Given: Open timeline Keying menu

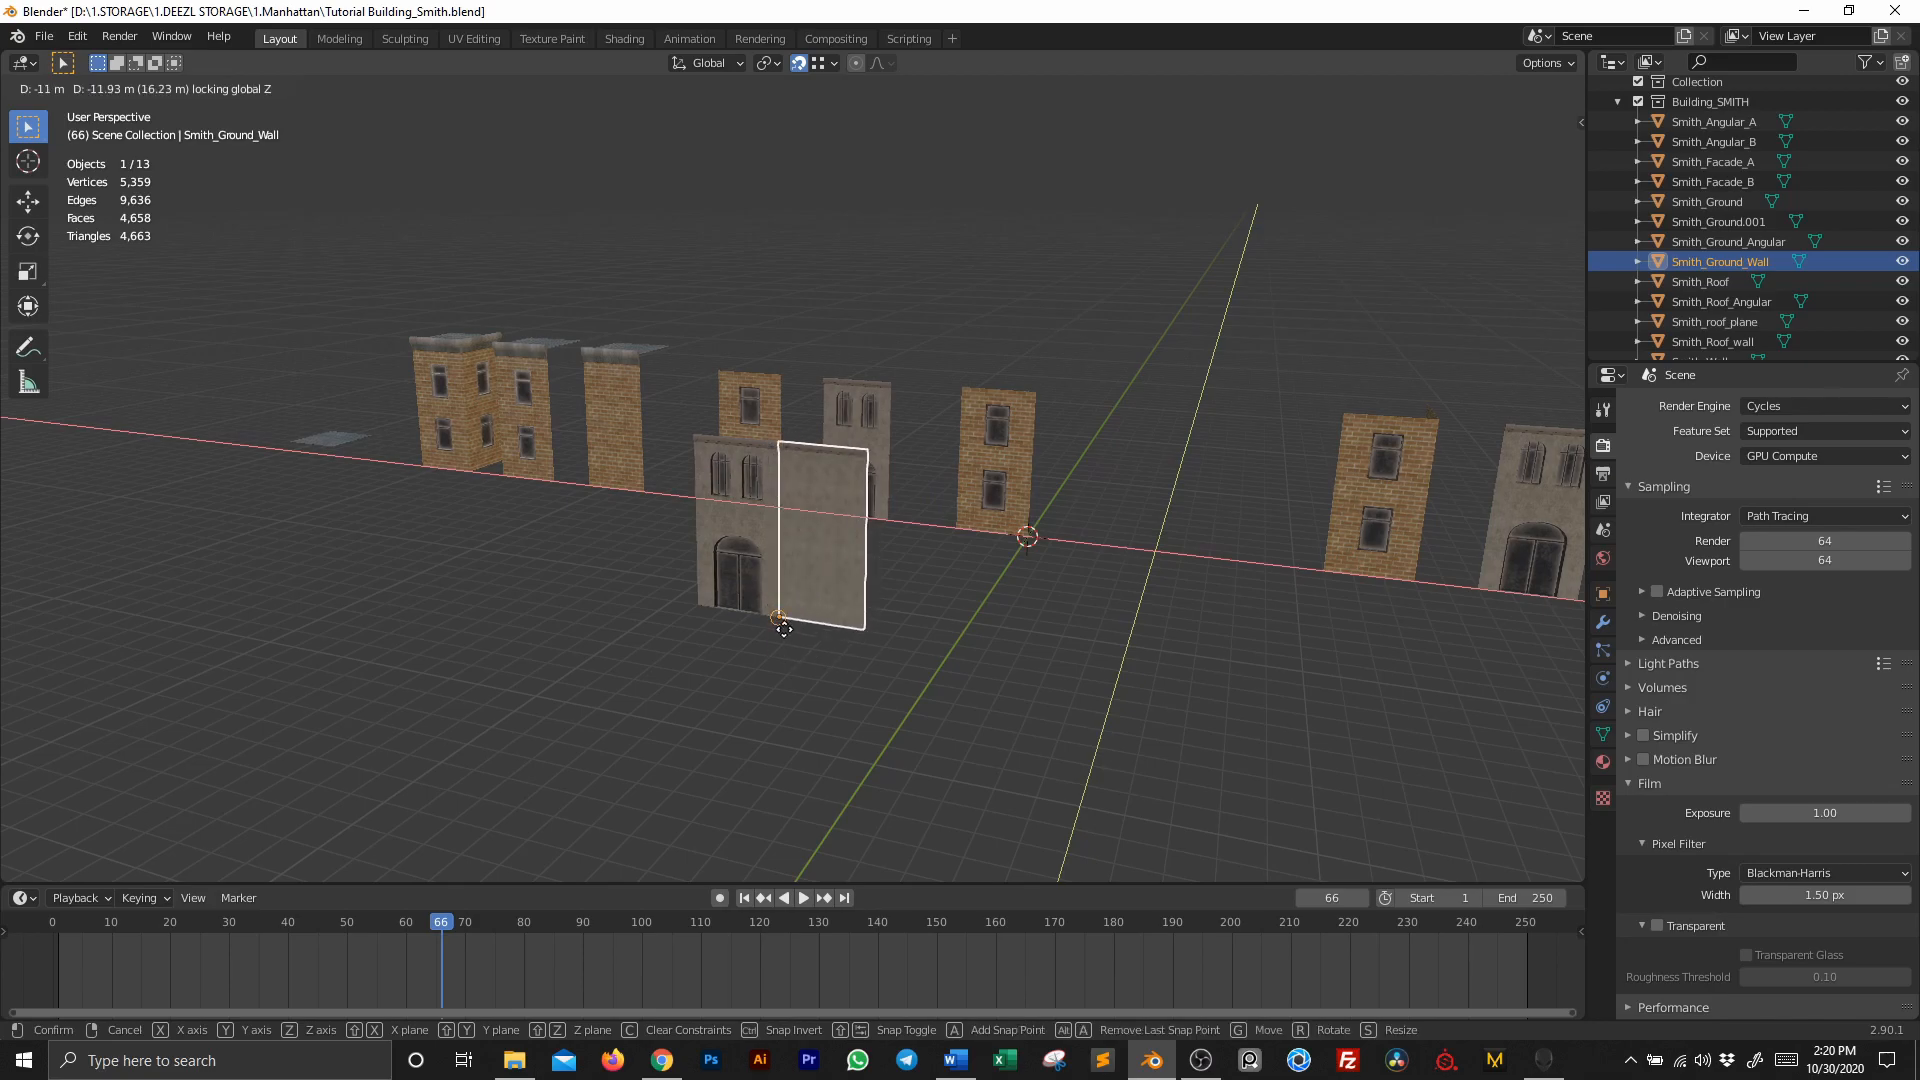Looking at the screenshot, I should [x=146, y=898].
